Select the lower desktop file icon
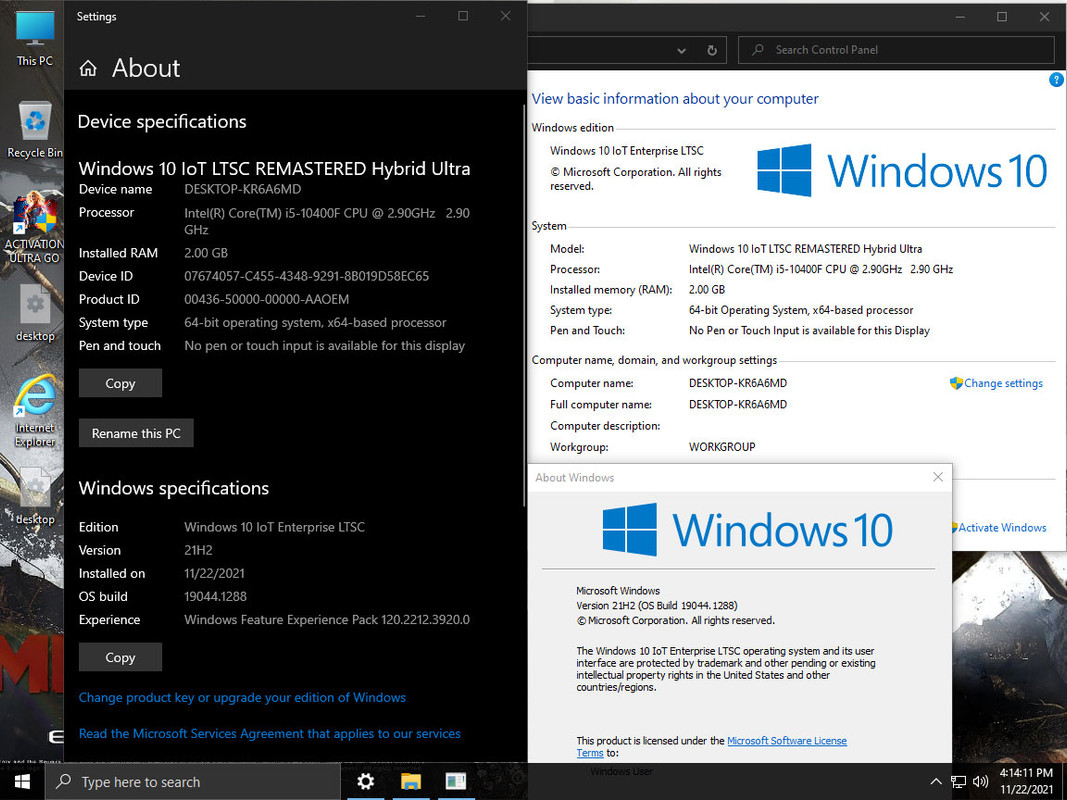1067x800 pixels. coord(35,496)
